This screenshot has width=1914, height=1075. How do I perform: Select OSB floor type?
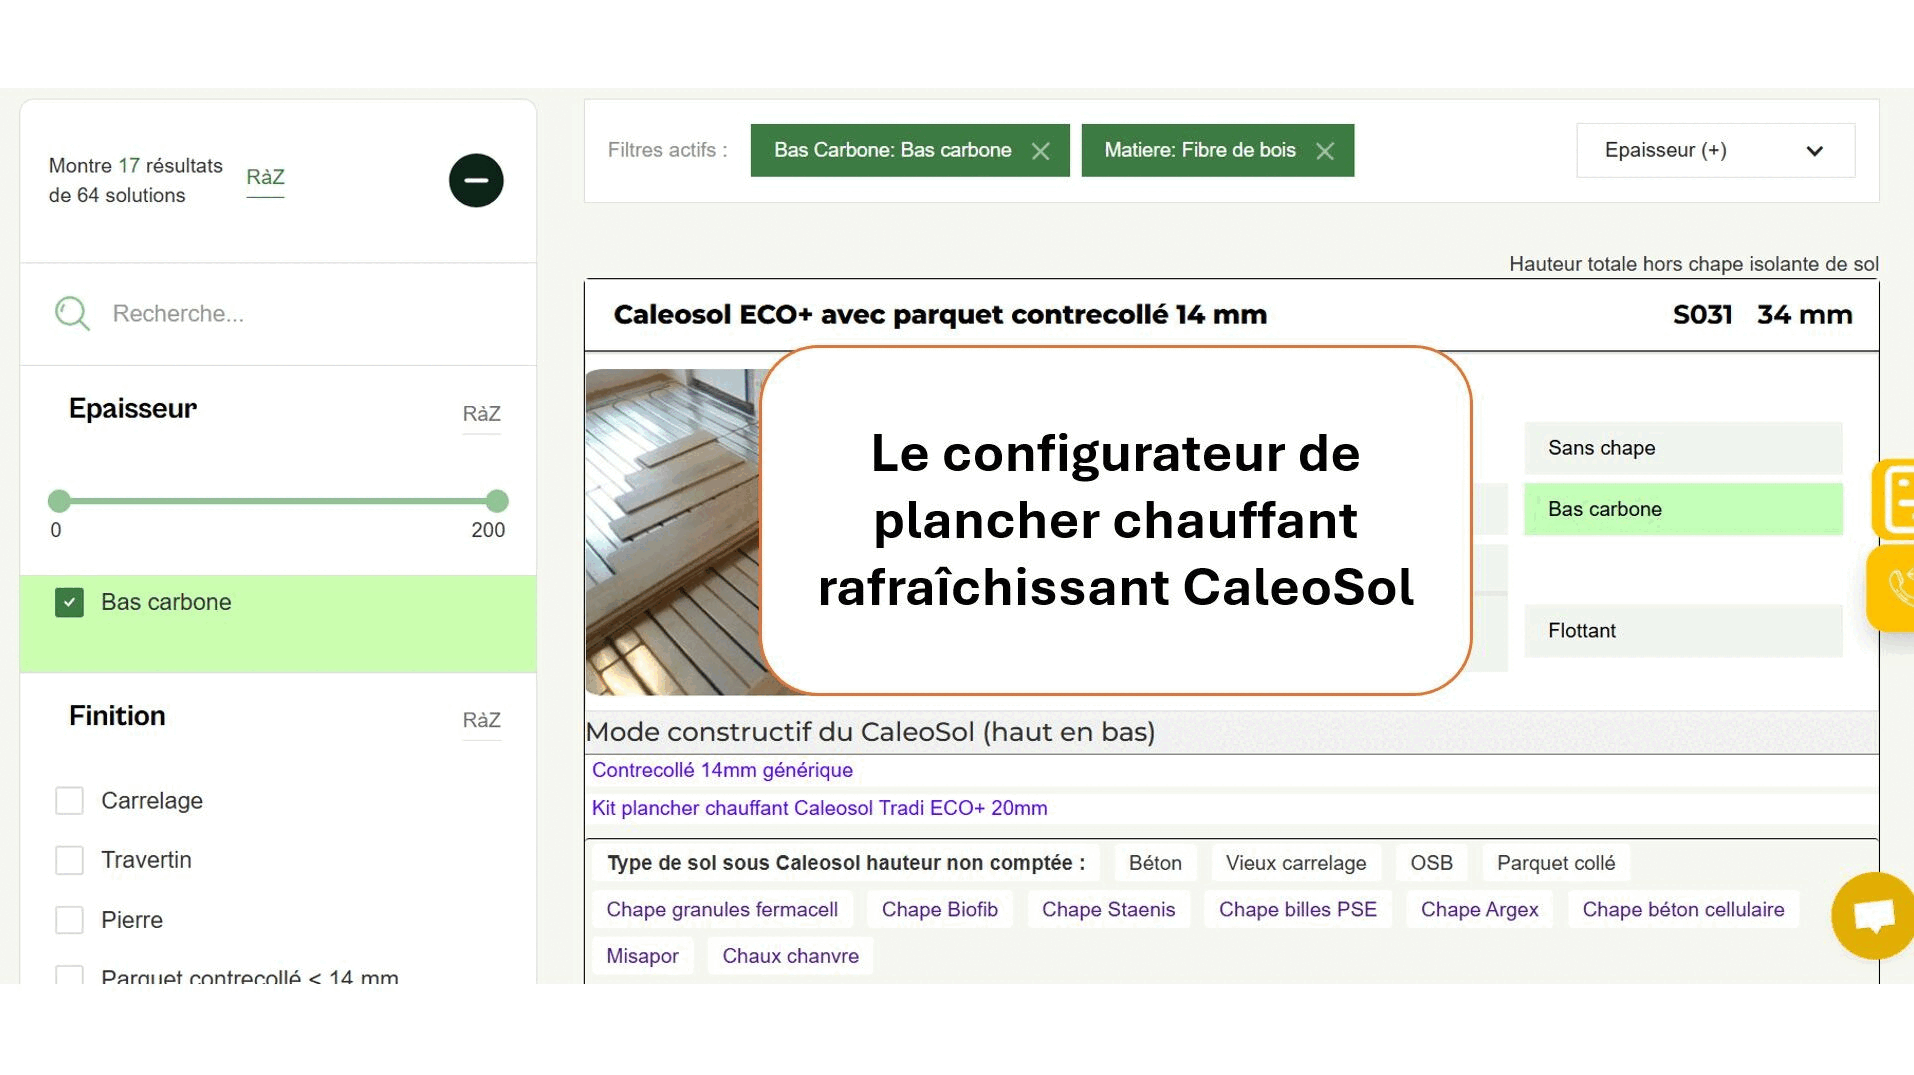pyautogui.click(x=1431, y=863)
